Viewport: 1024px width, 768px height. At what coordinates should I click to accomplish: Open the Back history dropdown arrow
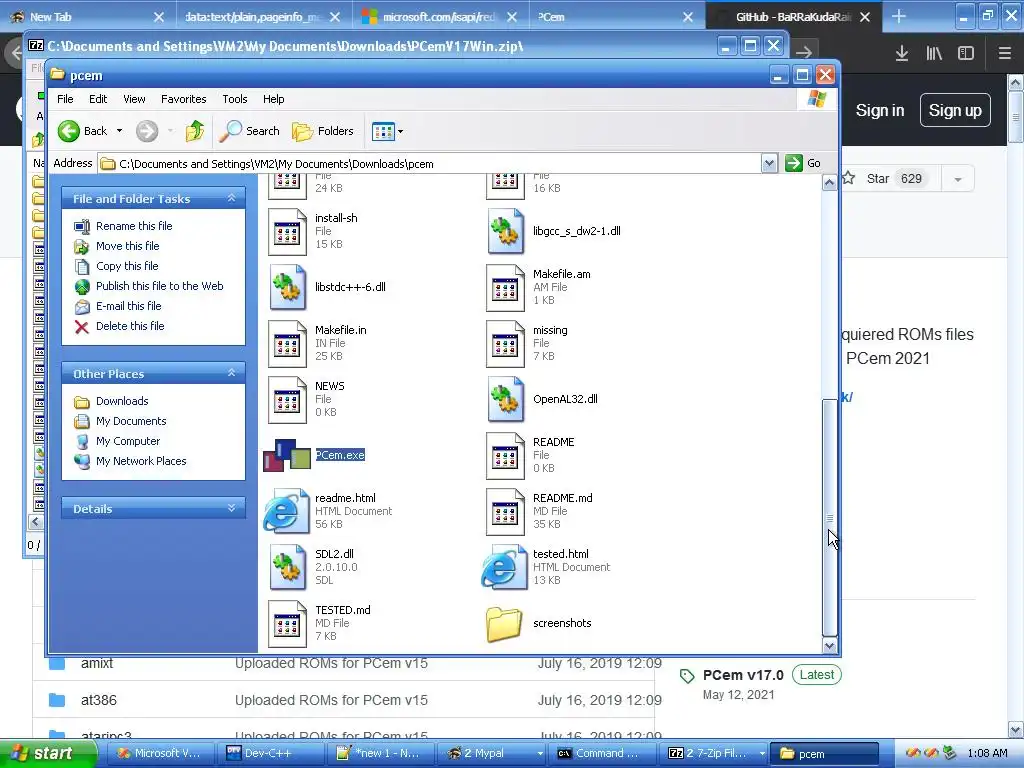[120, 131]
